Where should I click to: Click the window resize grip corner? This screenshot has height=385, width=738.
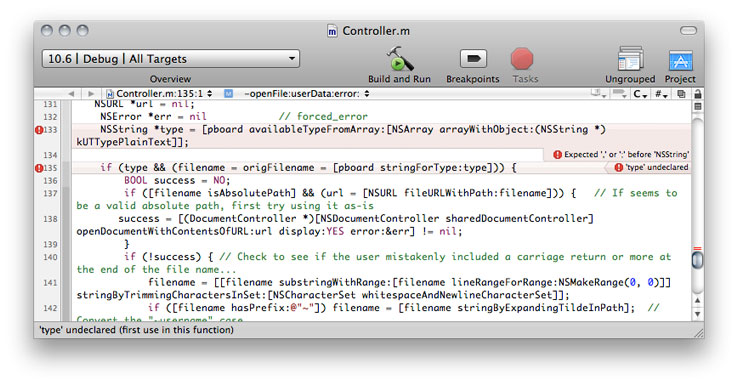click(698, 332)
